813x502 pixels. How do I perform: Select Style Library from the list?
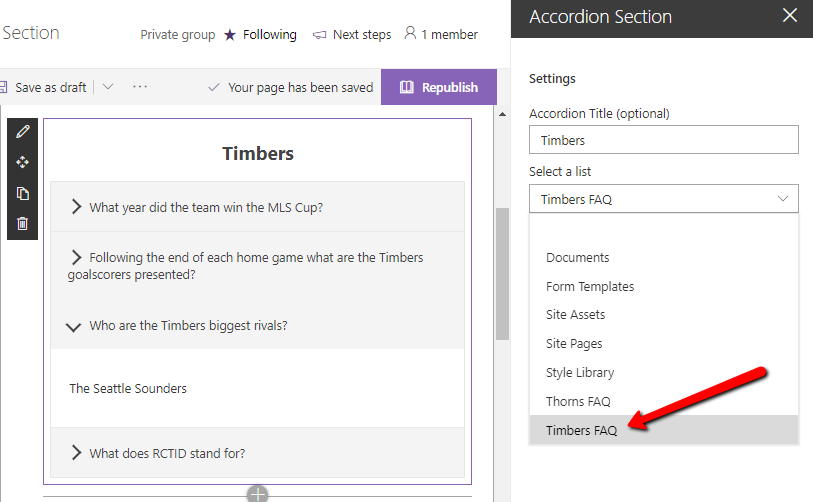point(664,372)
